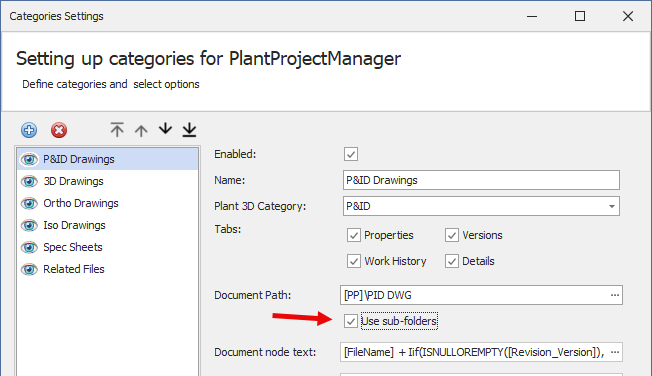
Task: Move selected category up one position
Action: point(141,131)
